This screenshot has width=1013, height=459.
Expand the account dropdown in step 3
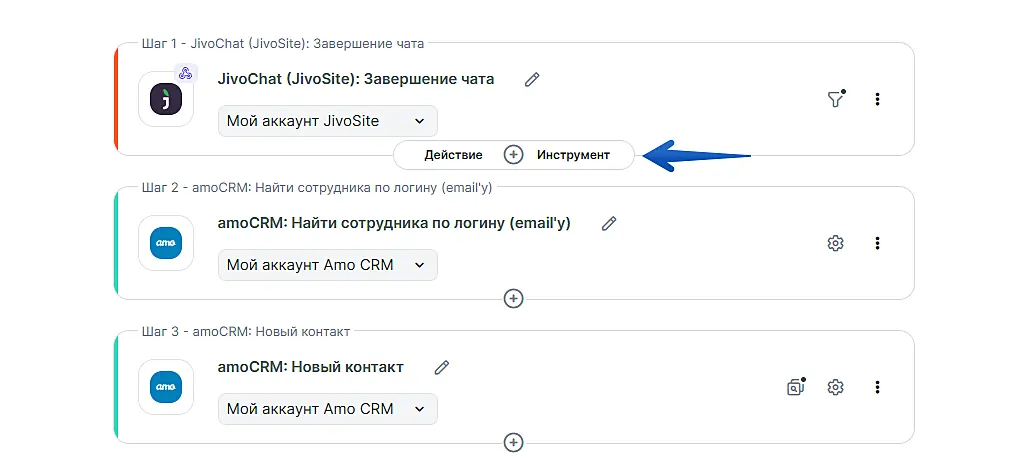[327, 409]
